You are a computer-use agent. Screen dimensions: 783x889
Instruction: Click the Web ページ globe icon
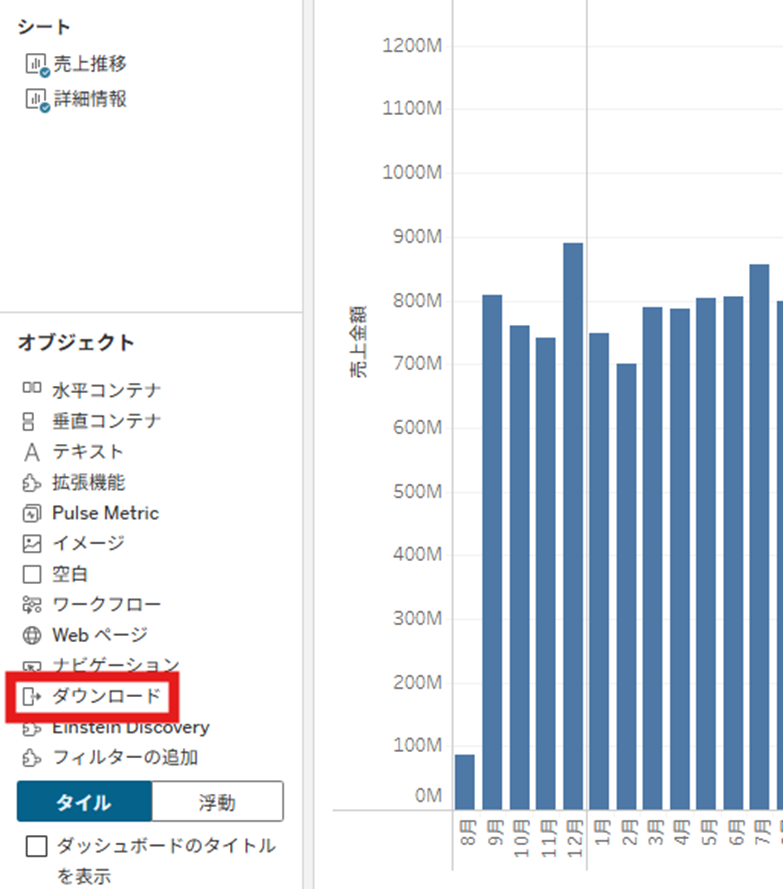pyautogui.click(x=32, y=636)
